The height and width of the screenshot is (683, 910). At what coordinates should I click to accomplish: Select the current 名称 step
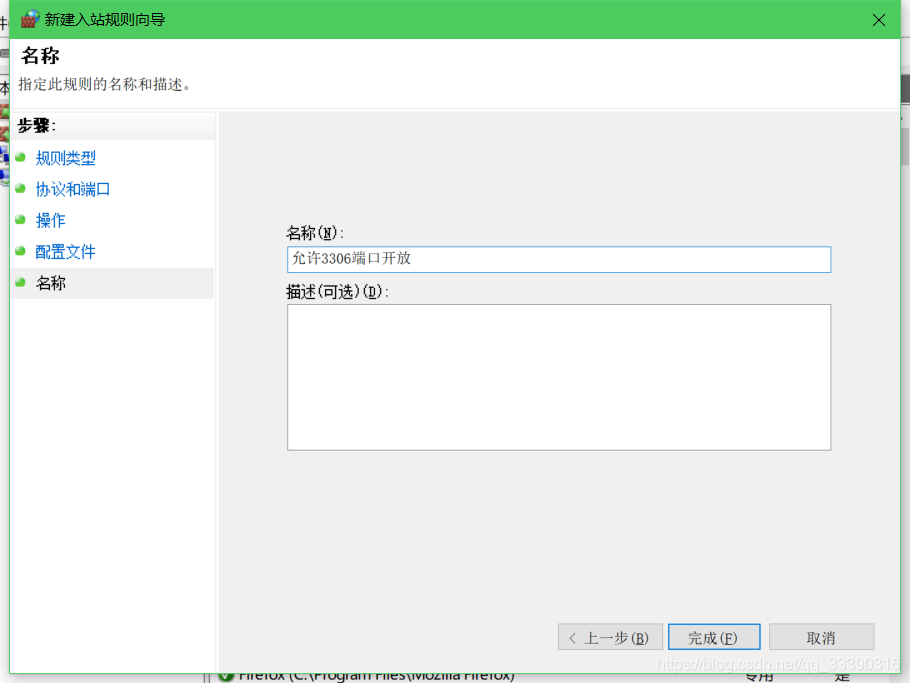52,283
